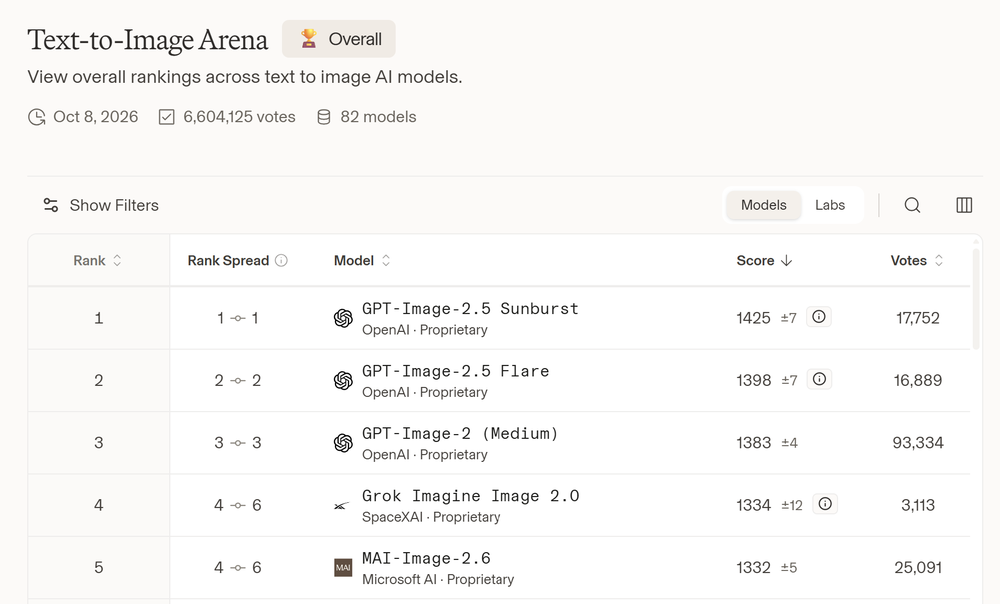This screenshot has width=1000, height=604.
Task: Click score value 1425
Action: [x=753, y=318]
